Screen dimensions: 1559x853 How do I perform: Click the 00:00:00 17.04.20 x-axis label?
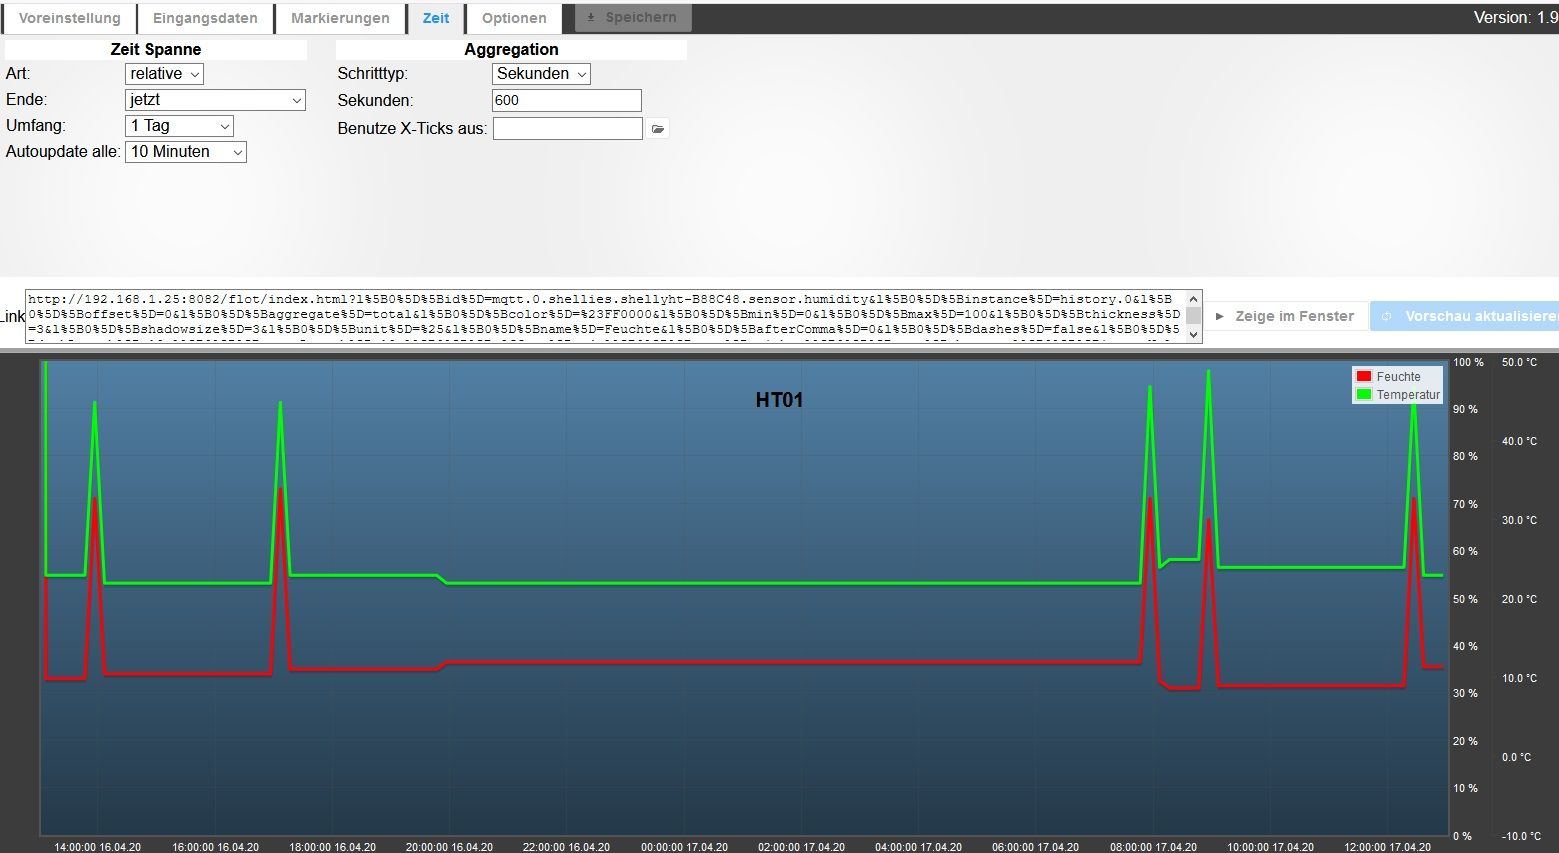(684, 847)
